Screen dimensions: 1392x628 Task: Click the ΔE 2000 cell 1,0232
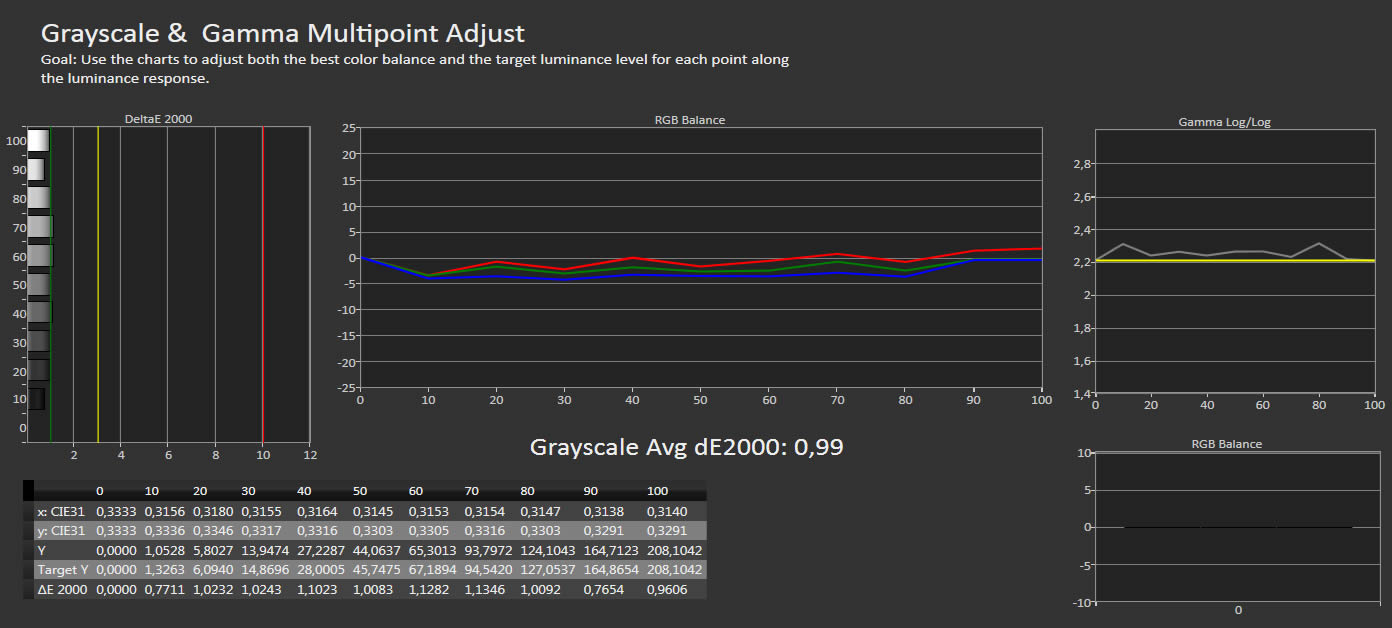(x=212, y=590)
